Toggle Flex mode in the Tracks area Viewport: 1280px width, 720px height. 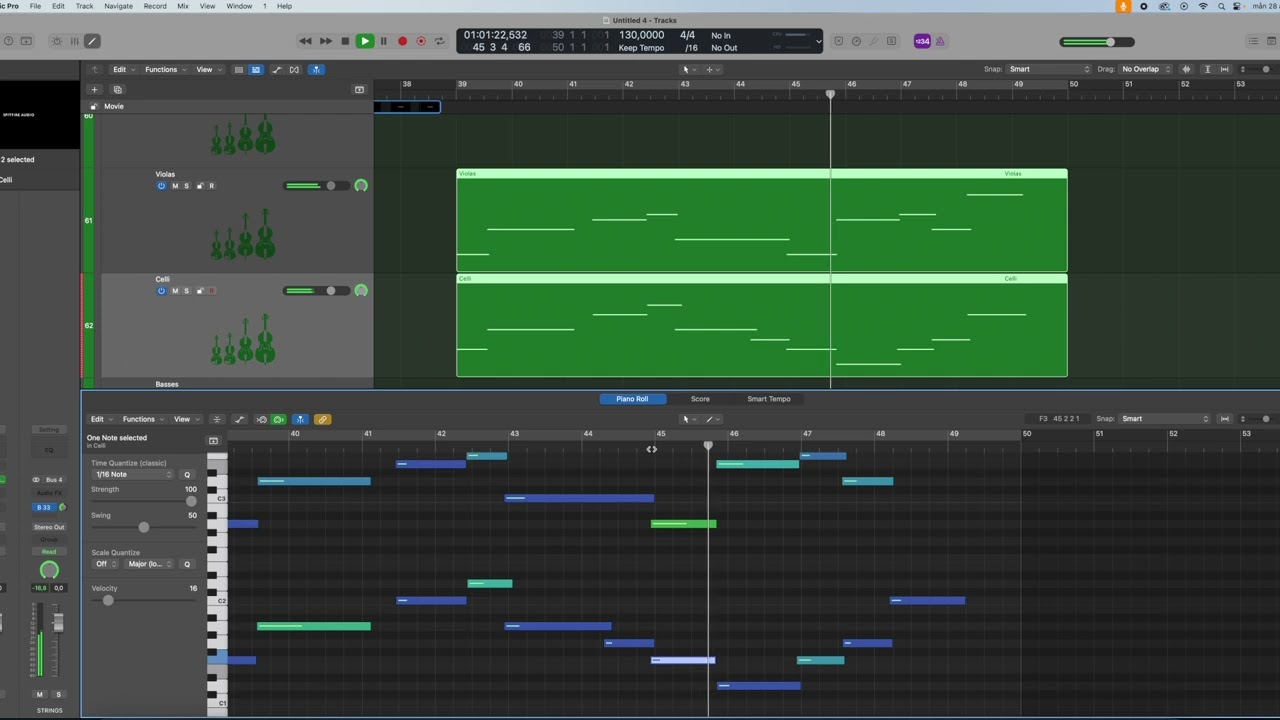point(295,70)
